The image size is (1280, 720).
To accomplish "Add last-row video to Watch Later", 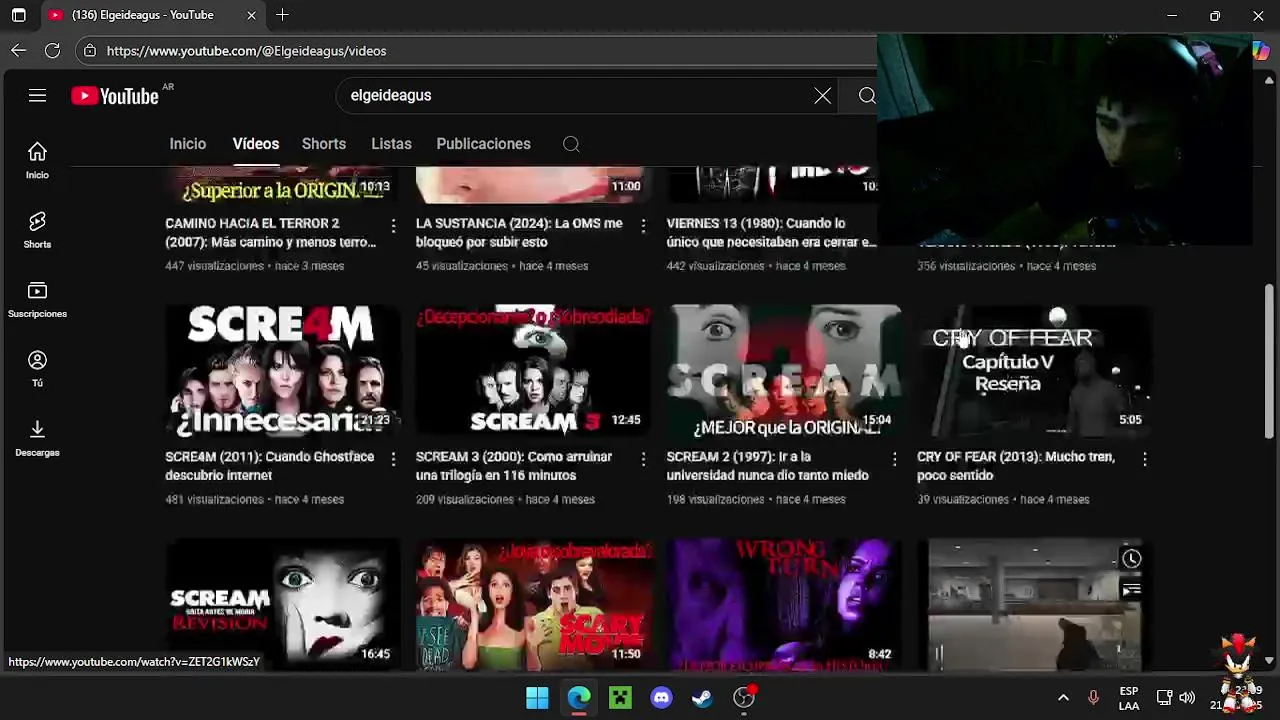I will tap(1131, 559).
